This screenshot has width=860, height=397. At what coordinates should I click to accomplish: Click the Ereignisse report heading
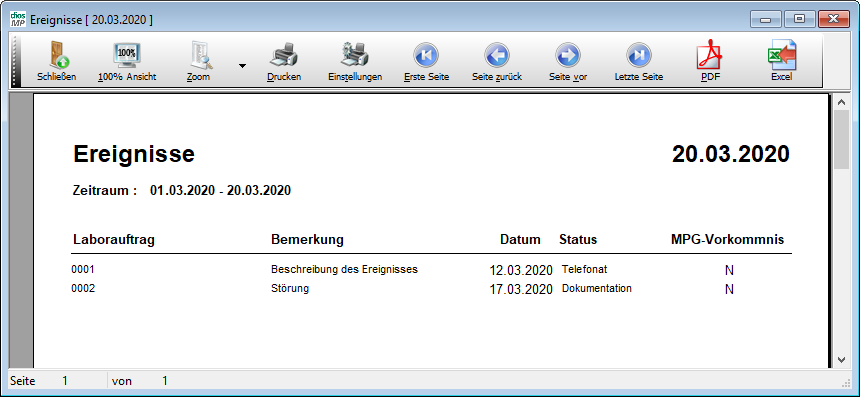134,155
